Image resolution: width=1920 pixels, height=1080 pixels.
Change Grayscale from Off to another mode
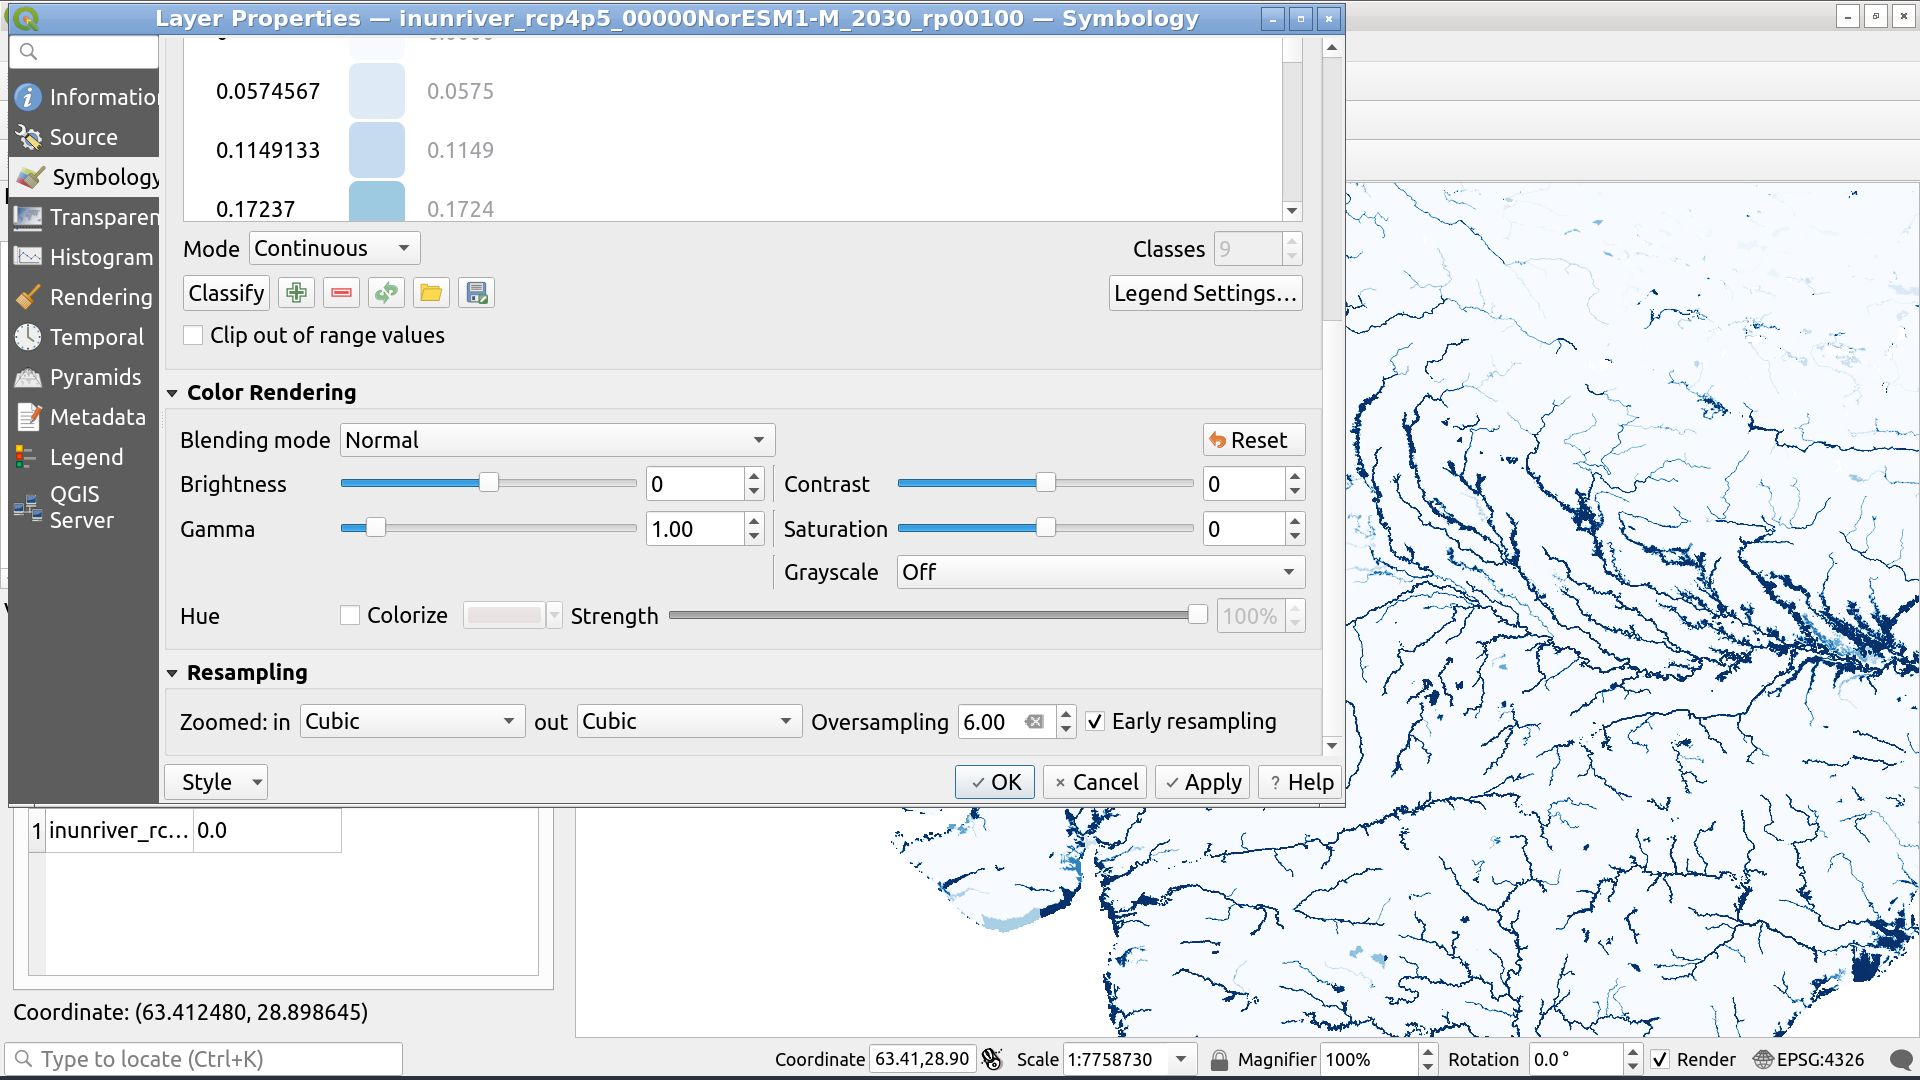(x=1098, y=572)
